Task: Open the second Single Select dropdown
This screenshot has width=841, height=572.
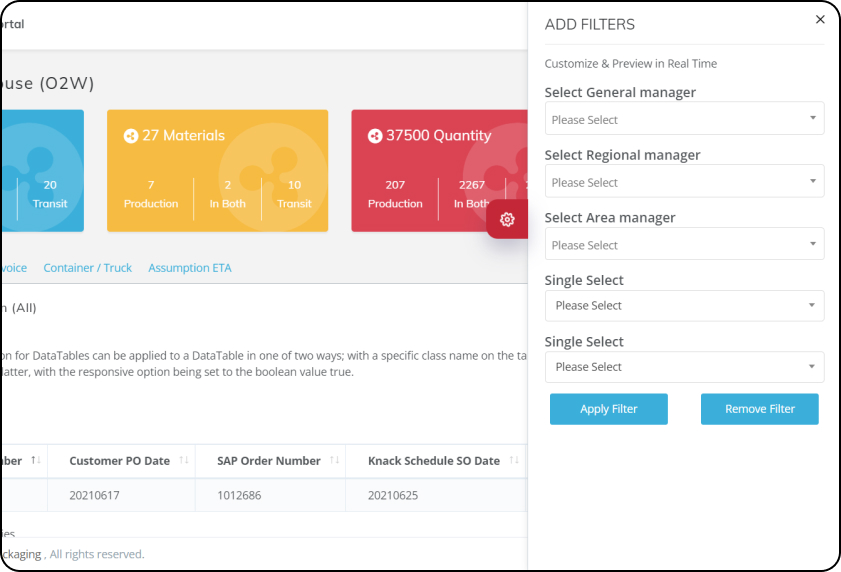Action: [x=684, y=367]
